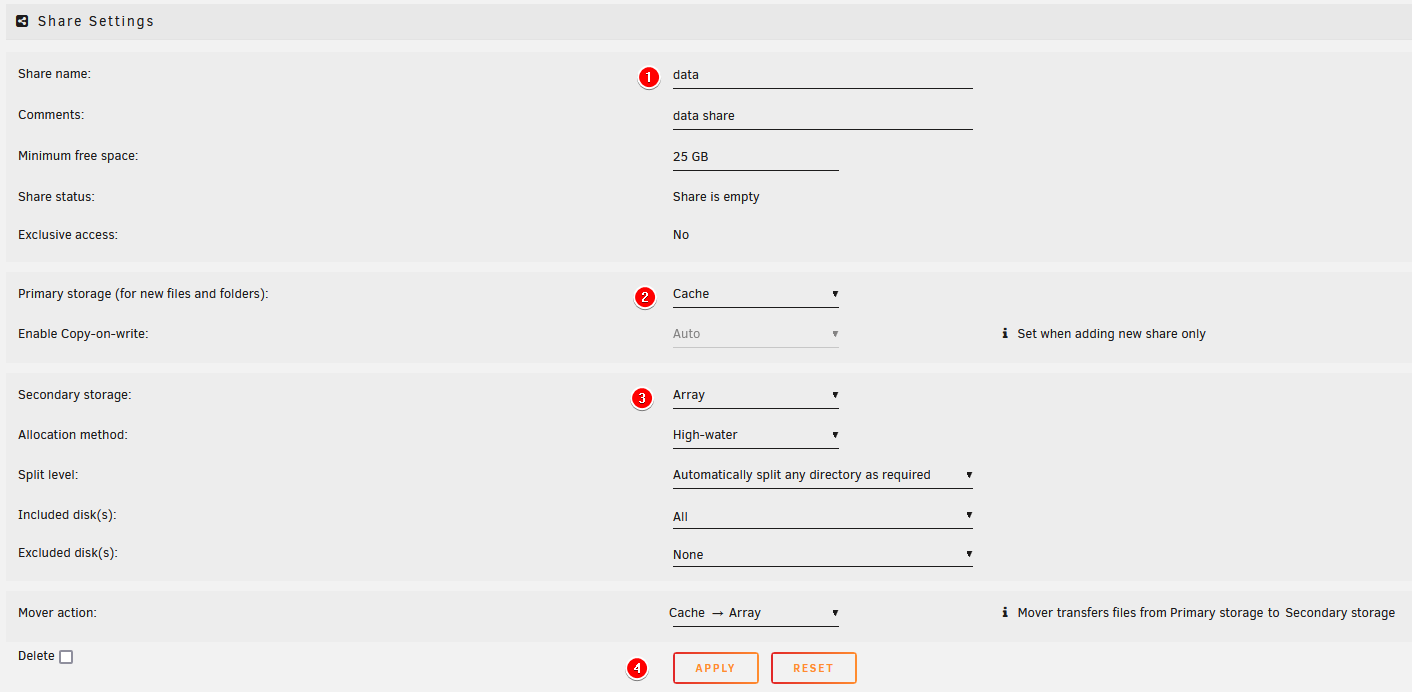Click the red step 4 marker
The height and width of the screenshot is (692, 1412).
pyautogui.click(x=636, y=668)
